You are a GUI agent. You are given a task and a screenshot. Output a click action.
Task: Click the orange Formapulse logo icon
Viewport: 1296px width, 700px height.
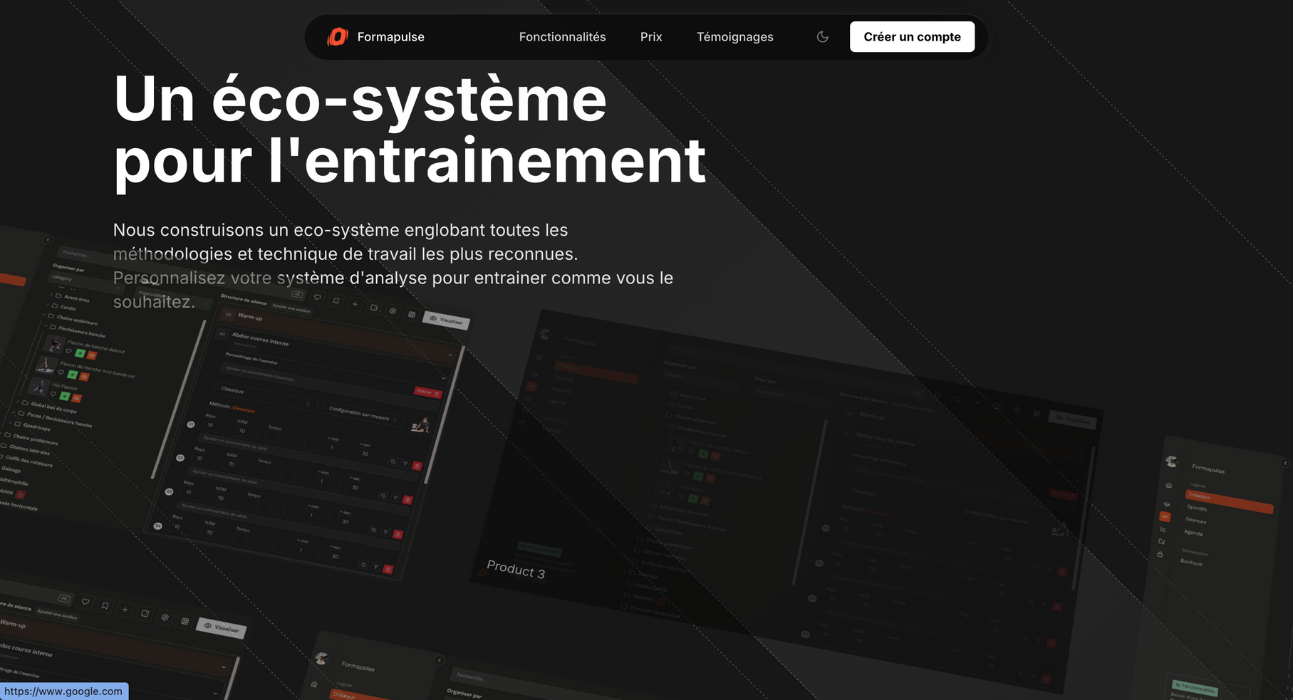coord(338,37)
